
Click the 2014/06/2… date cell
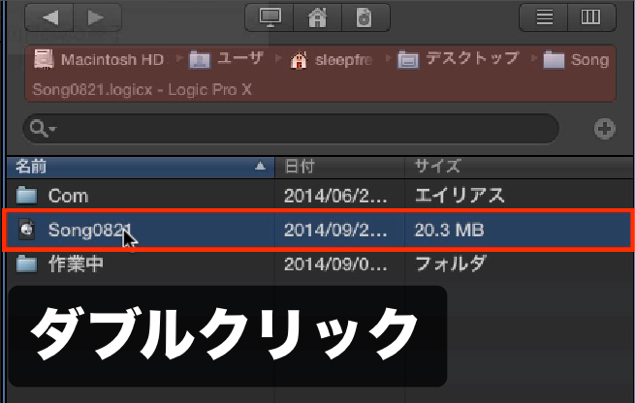click(336, 196)
